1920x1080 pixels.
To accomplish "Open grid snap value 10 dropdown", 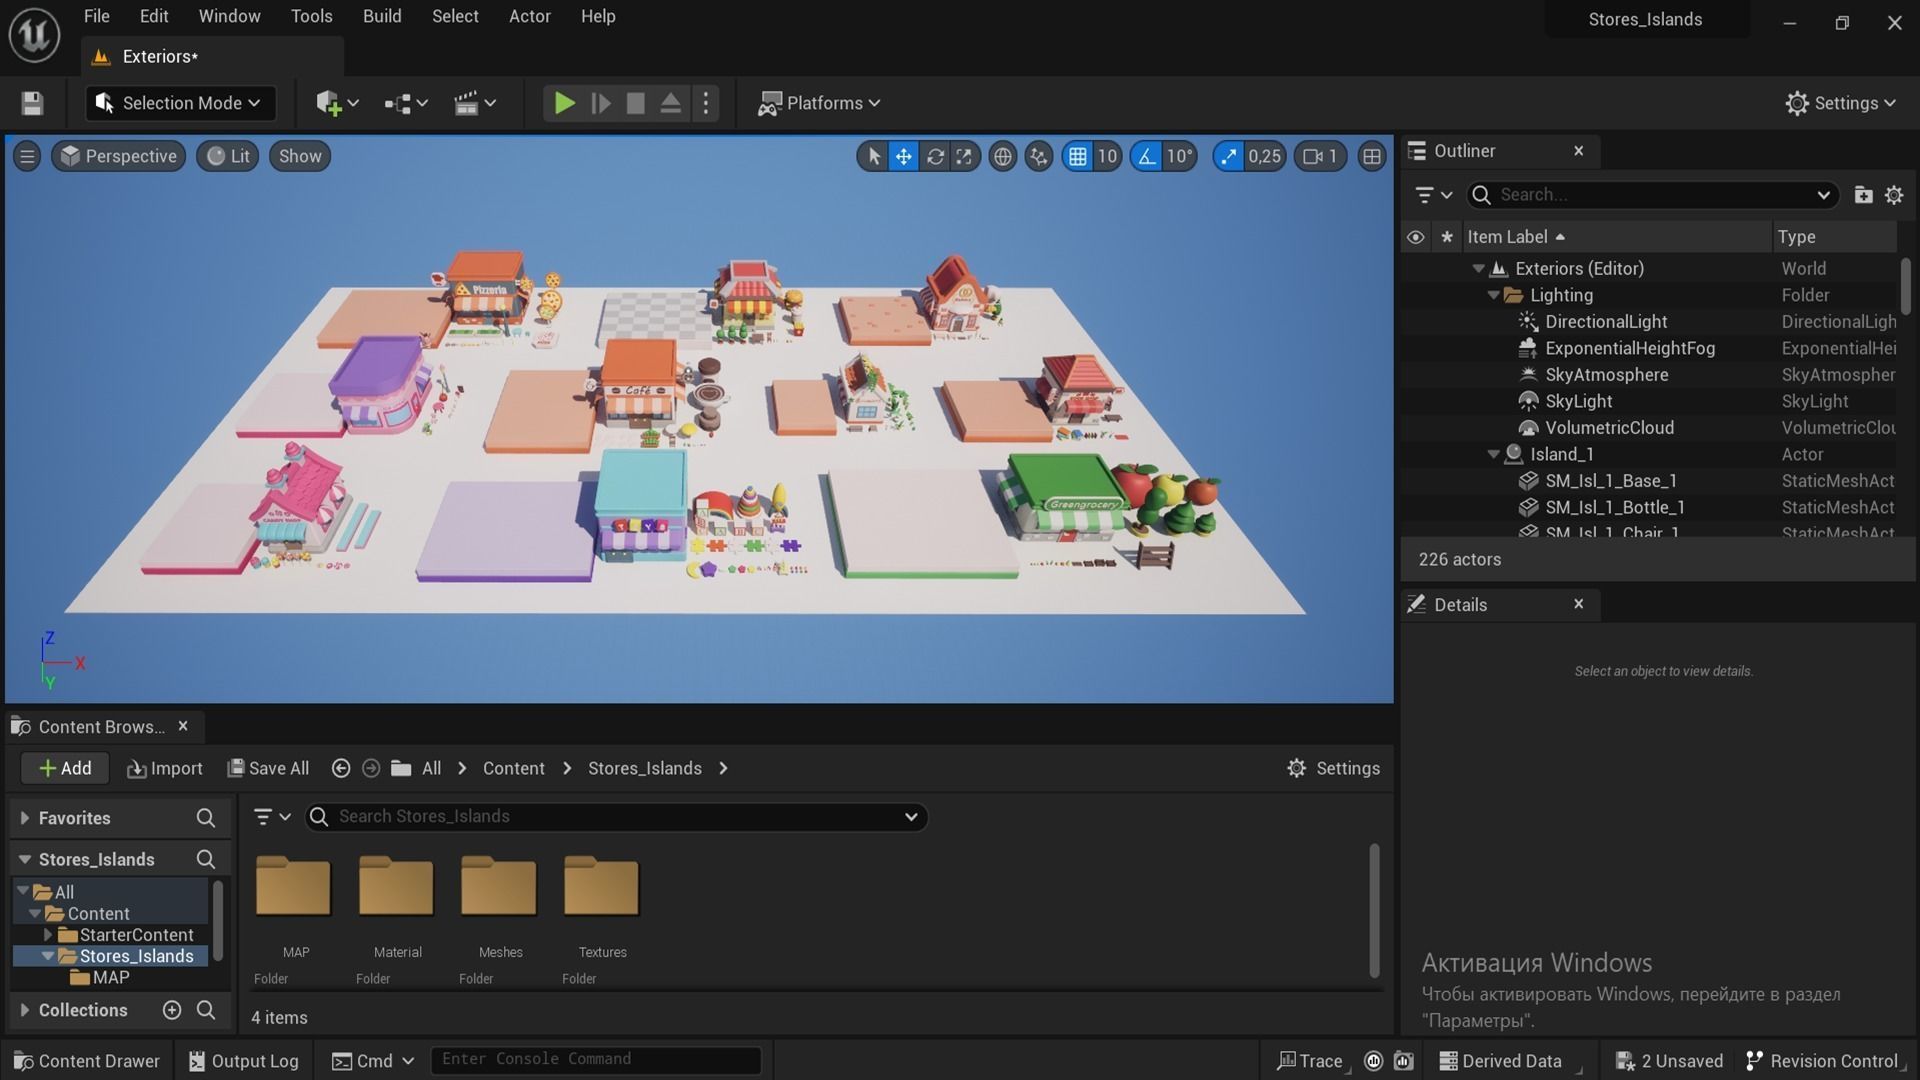I will (1107, 156).
